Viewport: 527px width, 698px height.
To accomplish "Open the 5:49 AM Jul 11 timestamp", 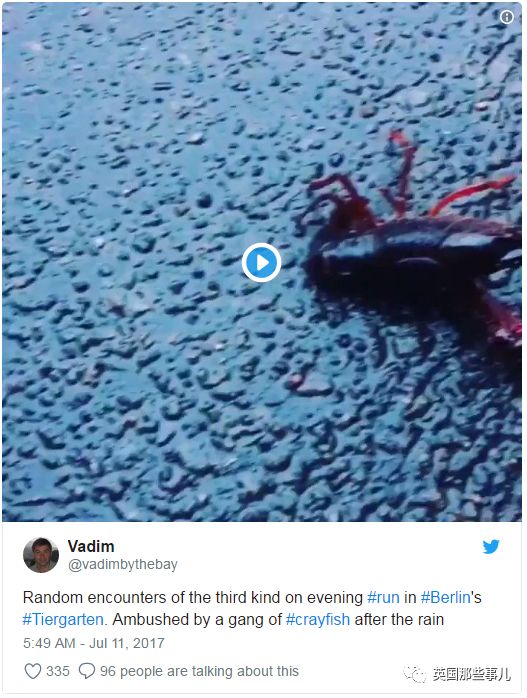I will 94,643.
